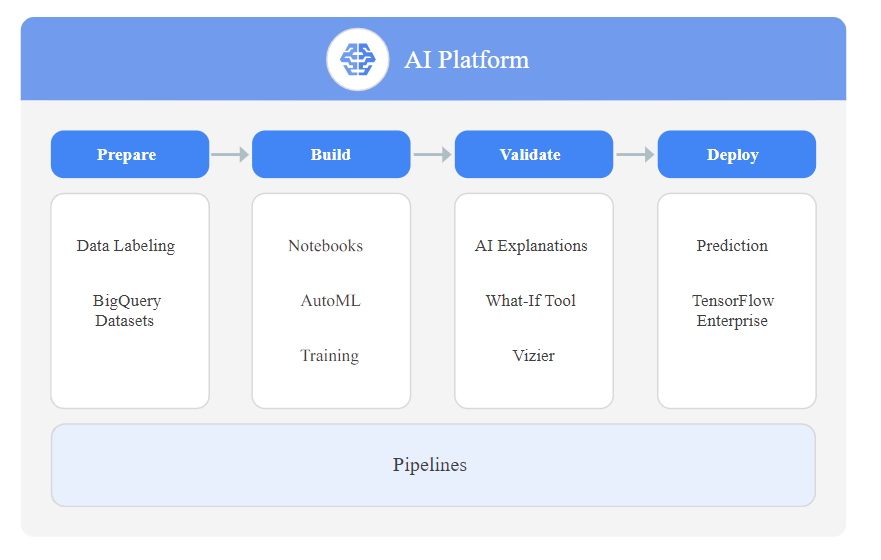
Task: Open BigQuery Datasets under Prepare
Action: click(x=126, y=311)
